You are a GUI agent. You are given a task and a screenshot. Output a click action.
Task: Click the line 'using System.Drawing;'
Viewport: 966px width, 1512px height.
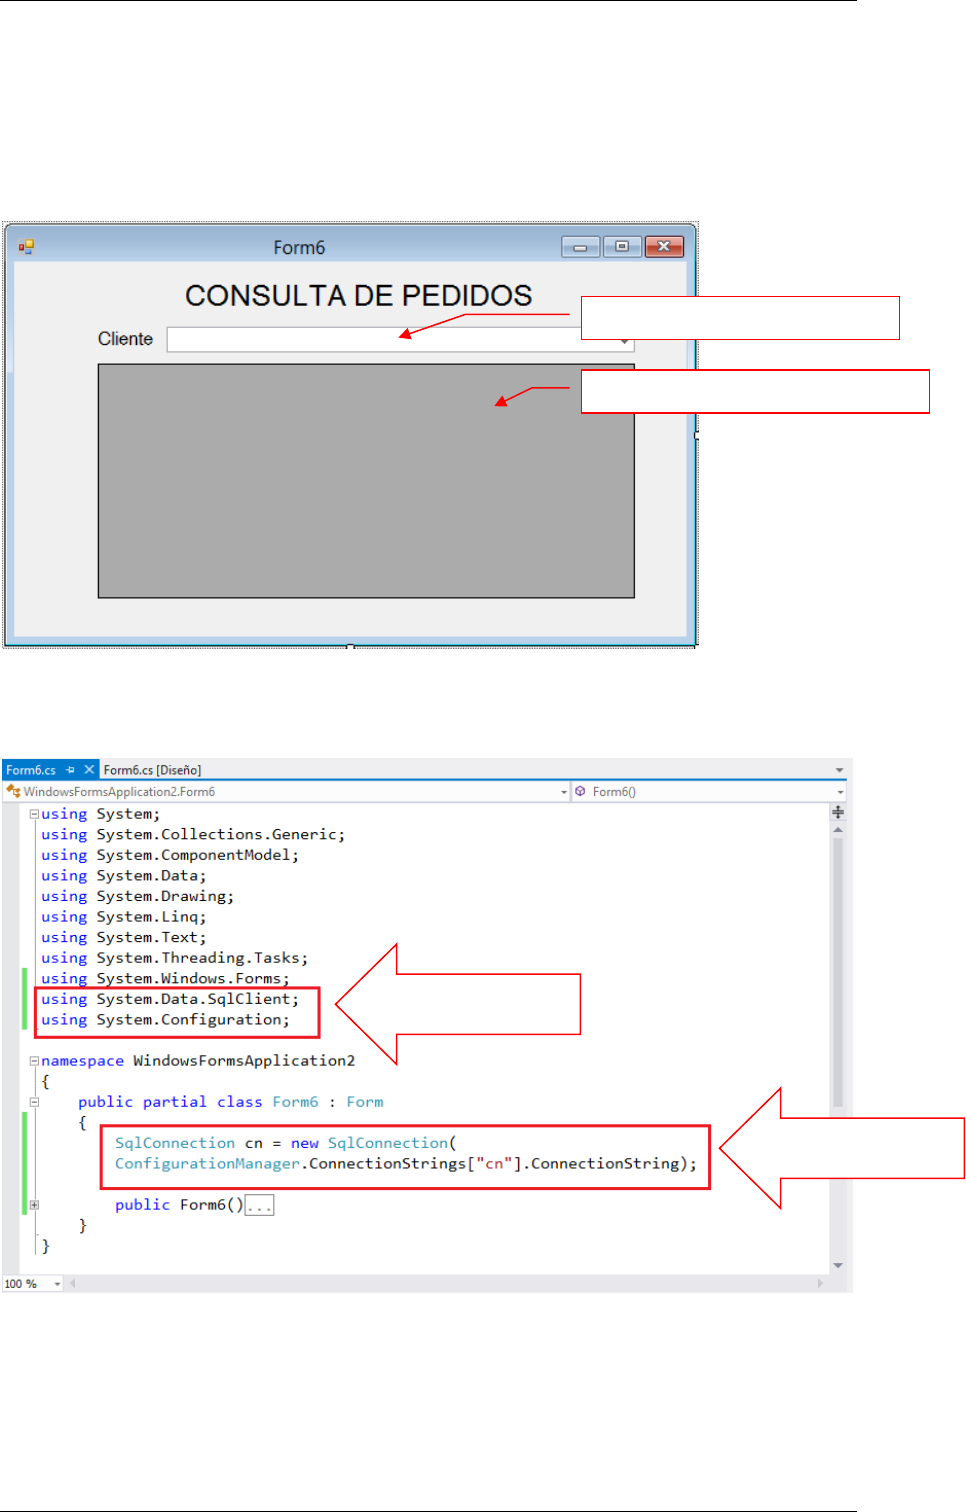click(x=138, y=896)
